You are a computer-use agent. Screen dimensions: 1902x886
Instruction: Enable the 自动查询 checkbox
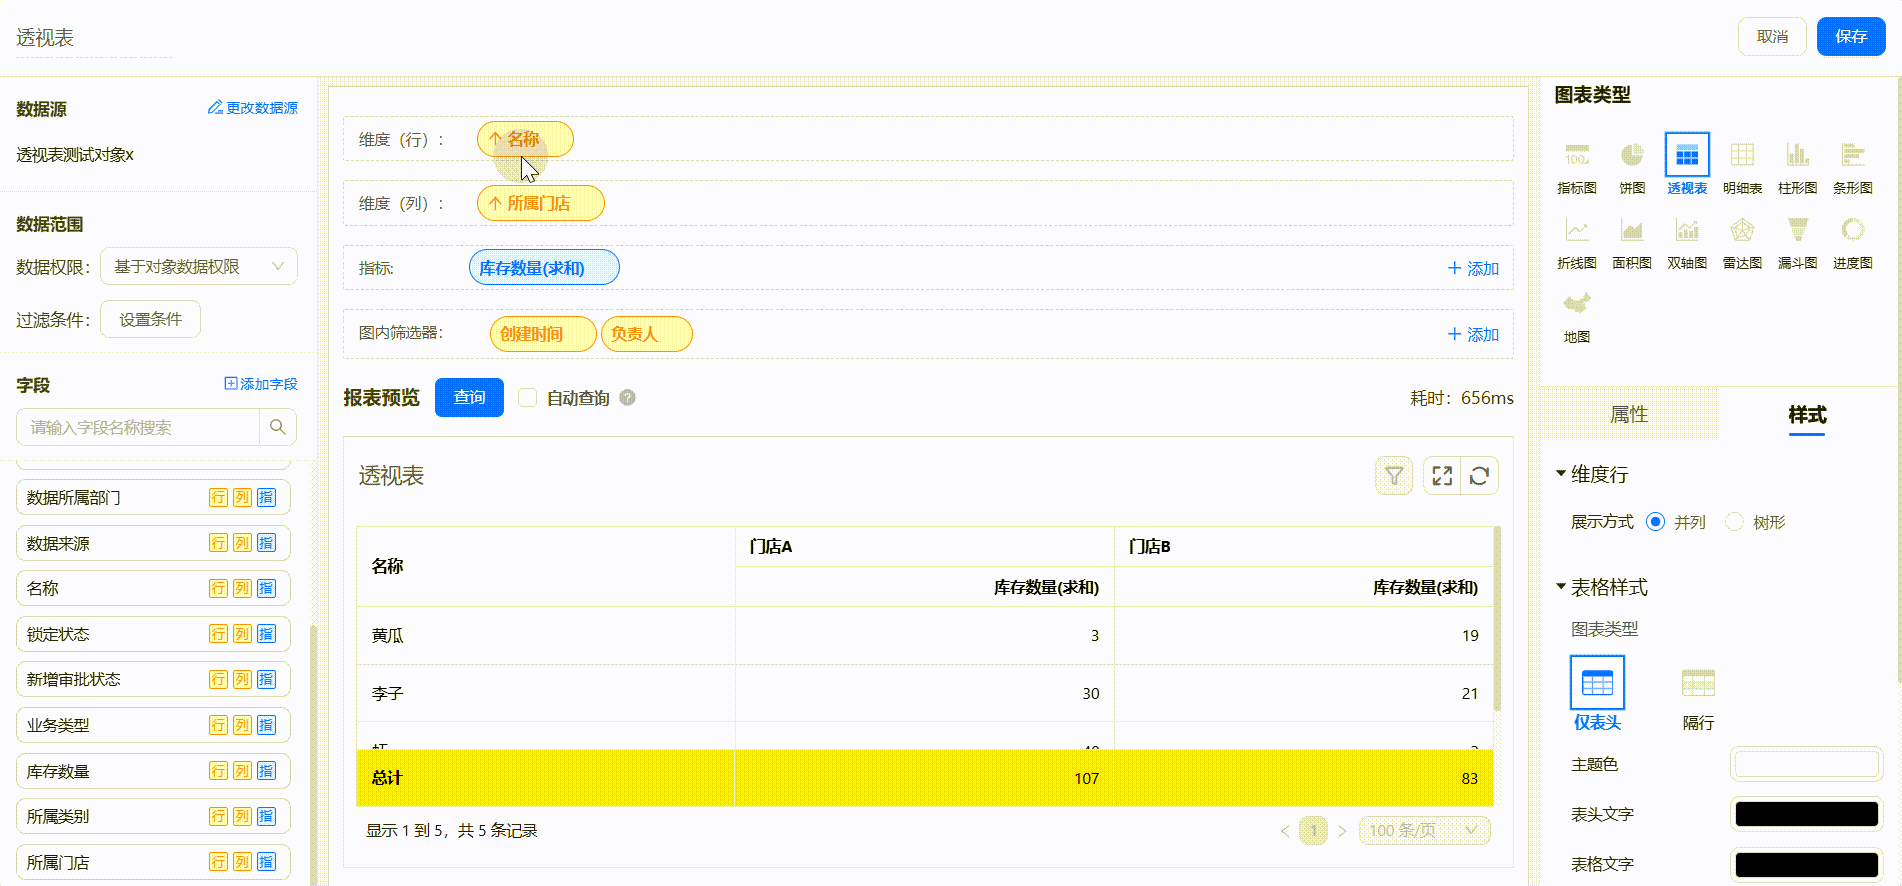tap(527, 398)
